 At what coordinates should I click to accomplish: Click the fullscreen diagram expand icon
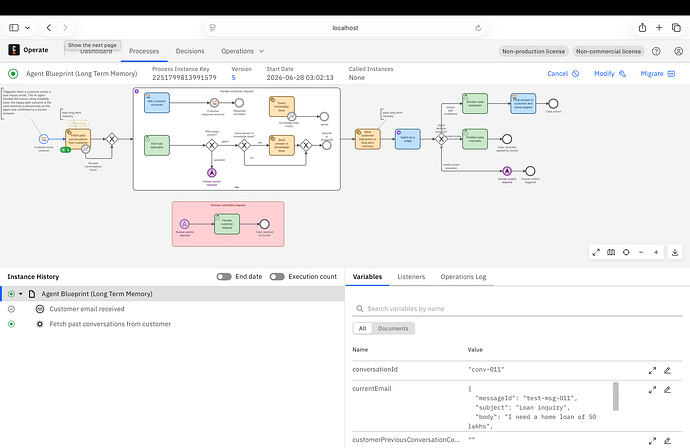pos(596,252)
